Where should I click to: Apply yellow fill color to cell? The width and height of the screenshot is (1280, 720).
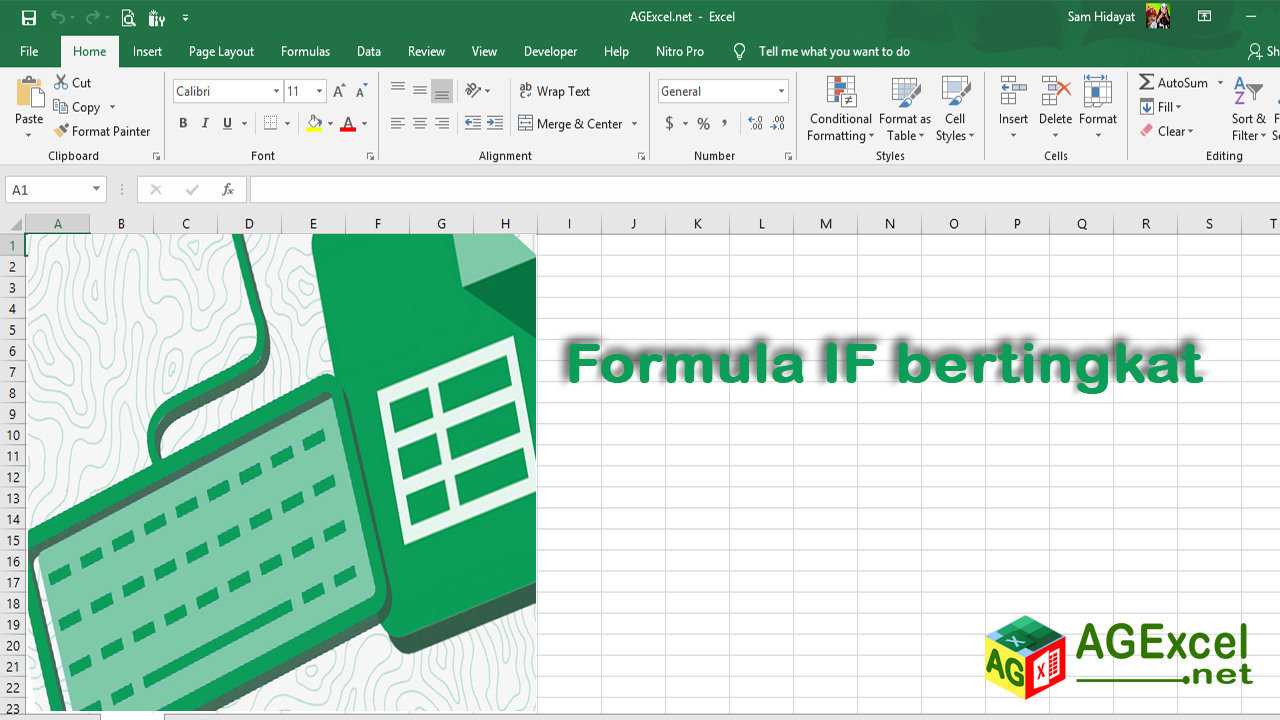[x=315, y=123]
